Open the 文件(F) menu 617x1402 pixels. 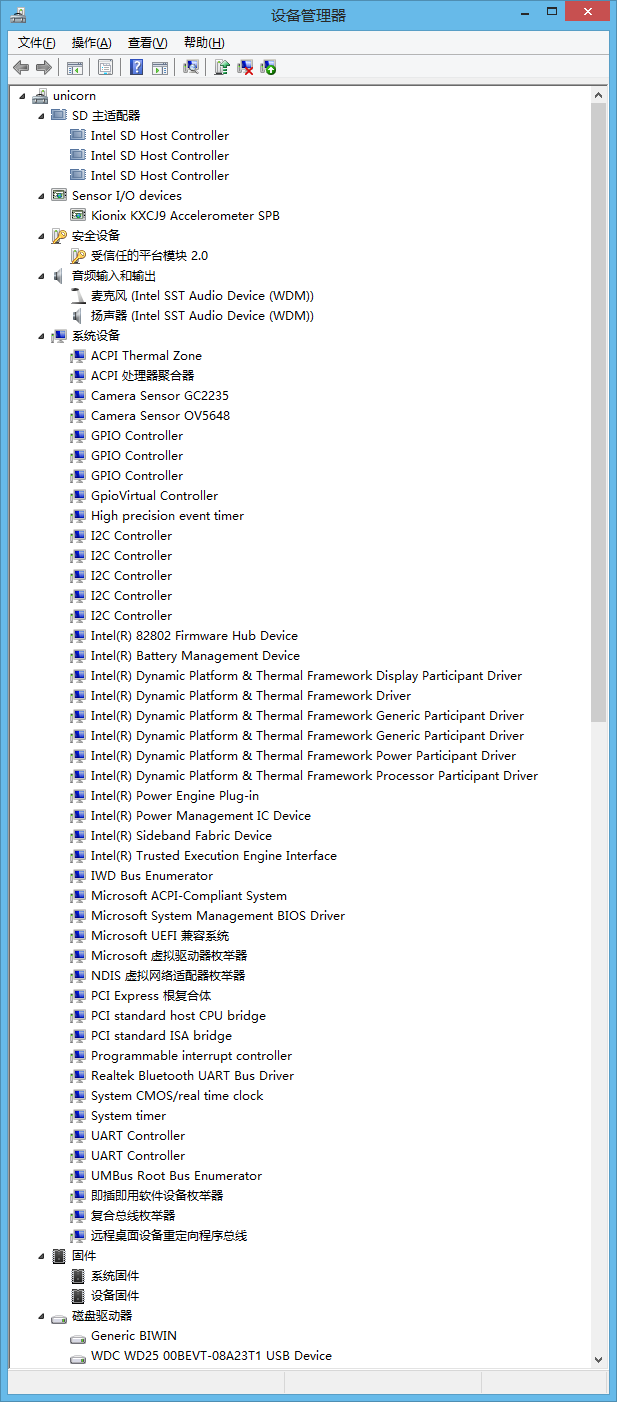pos(37,42)
